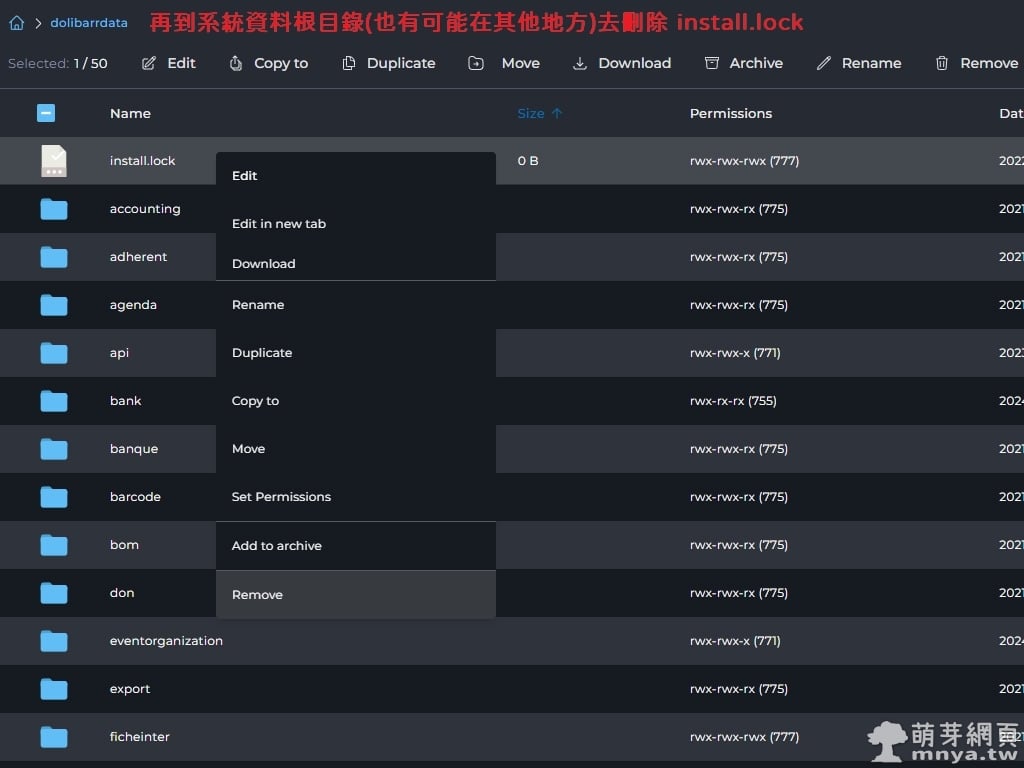Click the Archive toolbar button

click(x=743, y=63)
